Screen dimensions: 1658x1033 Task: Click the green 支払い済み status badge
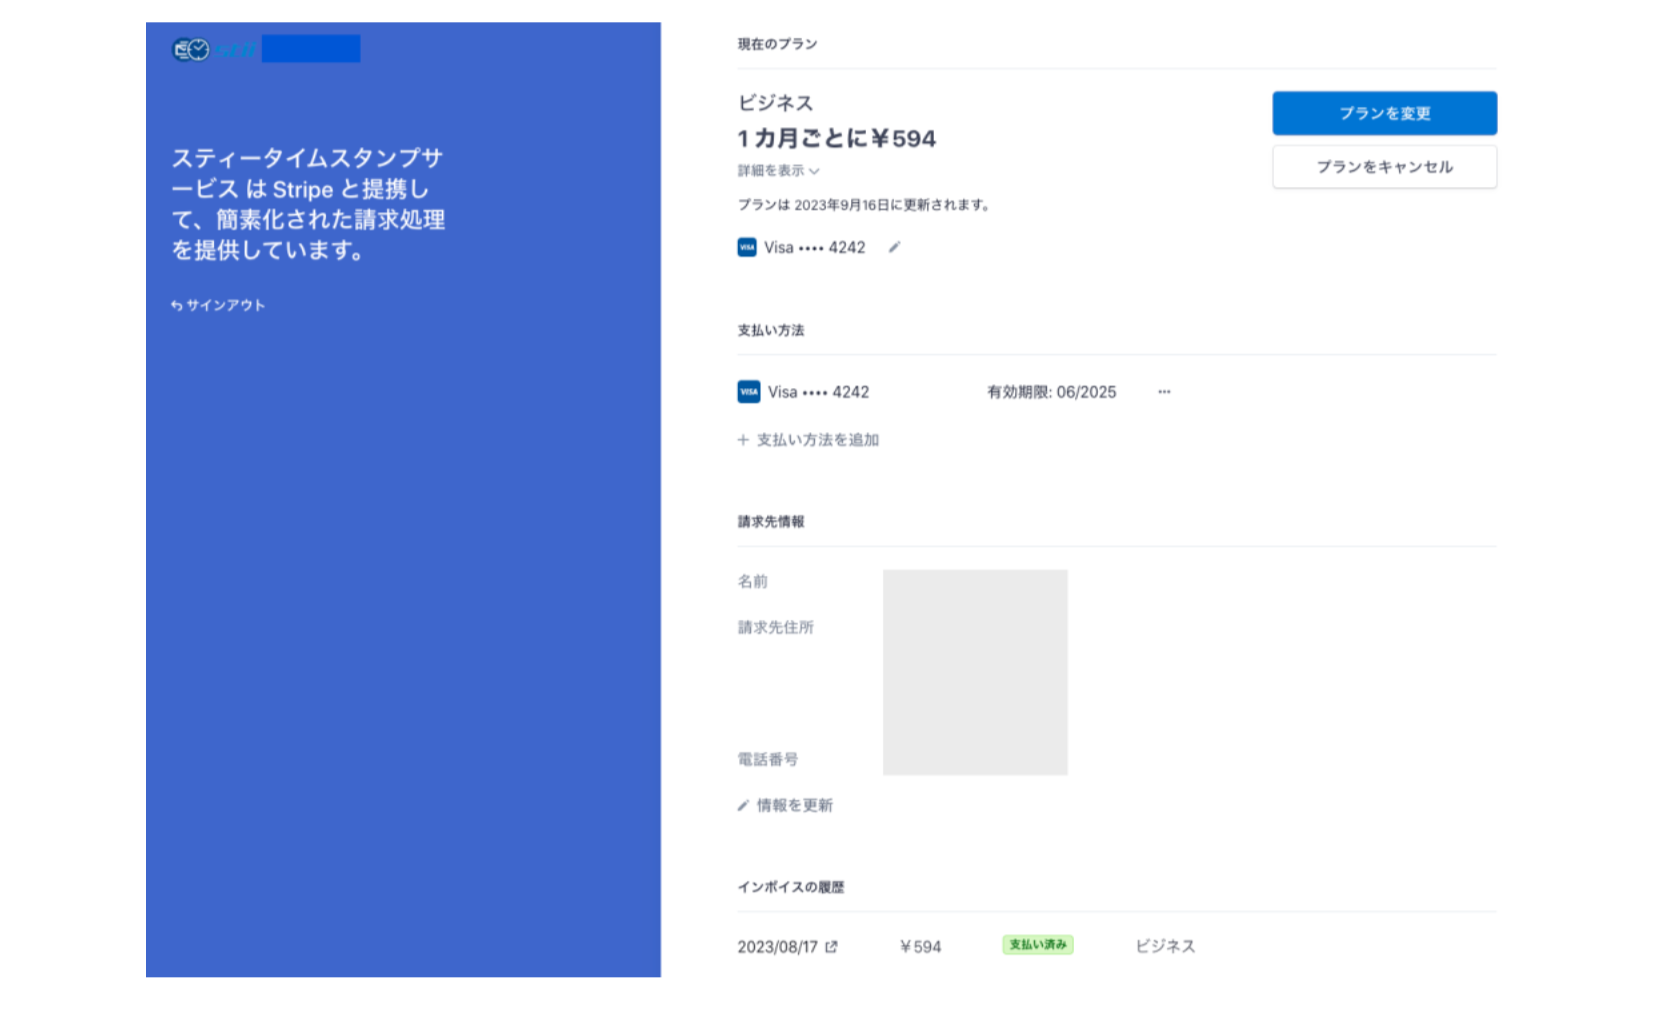[1037, 945]
